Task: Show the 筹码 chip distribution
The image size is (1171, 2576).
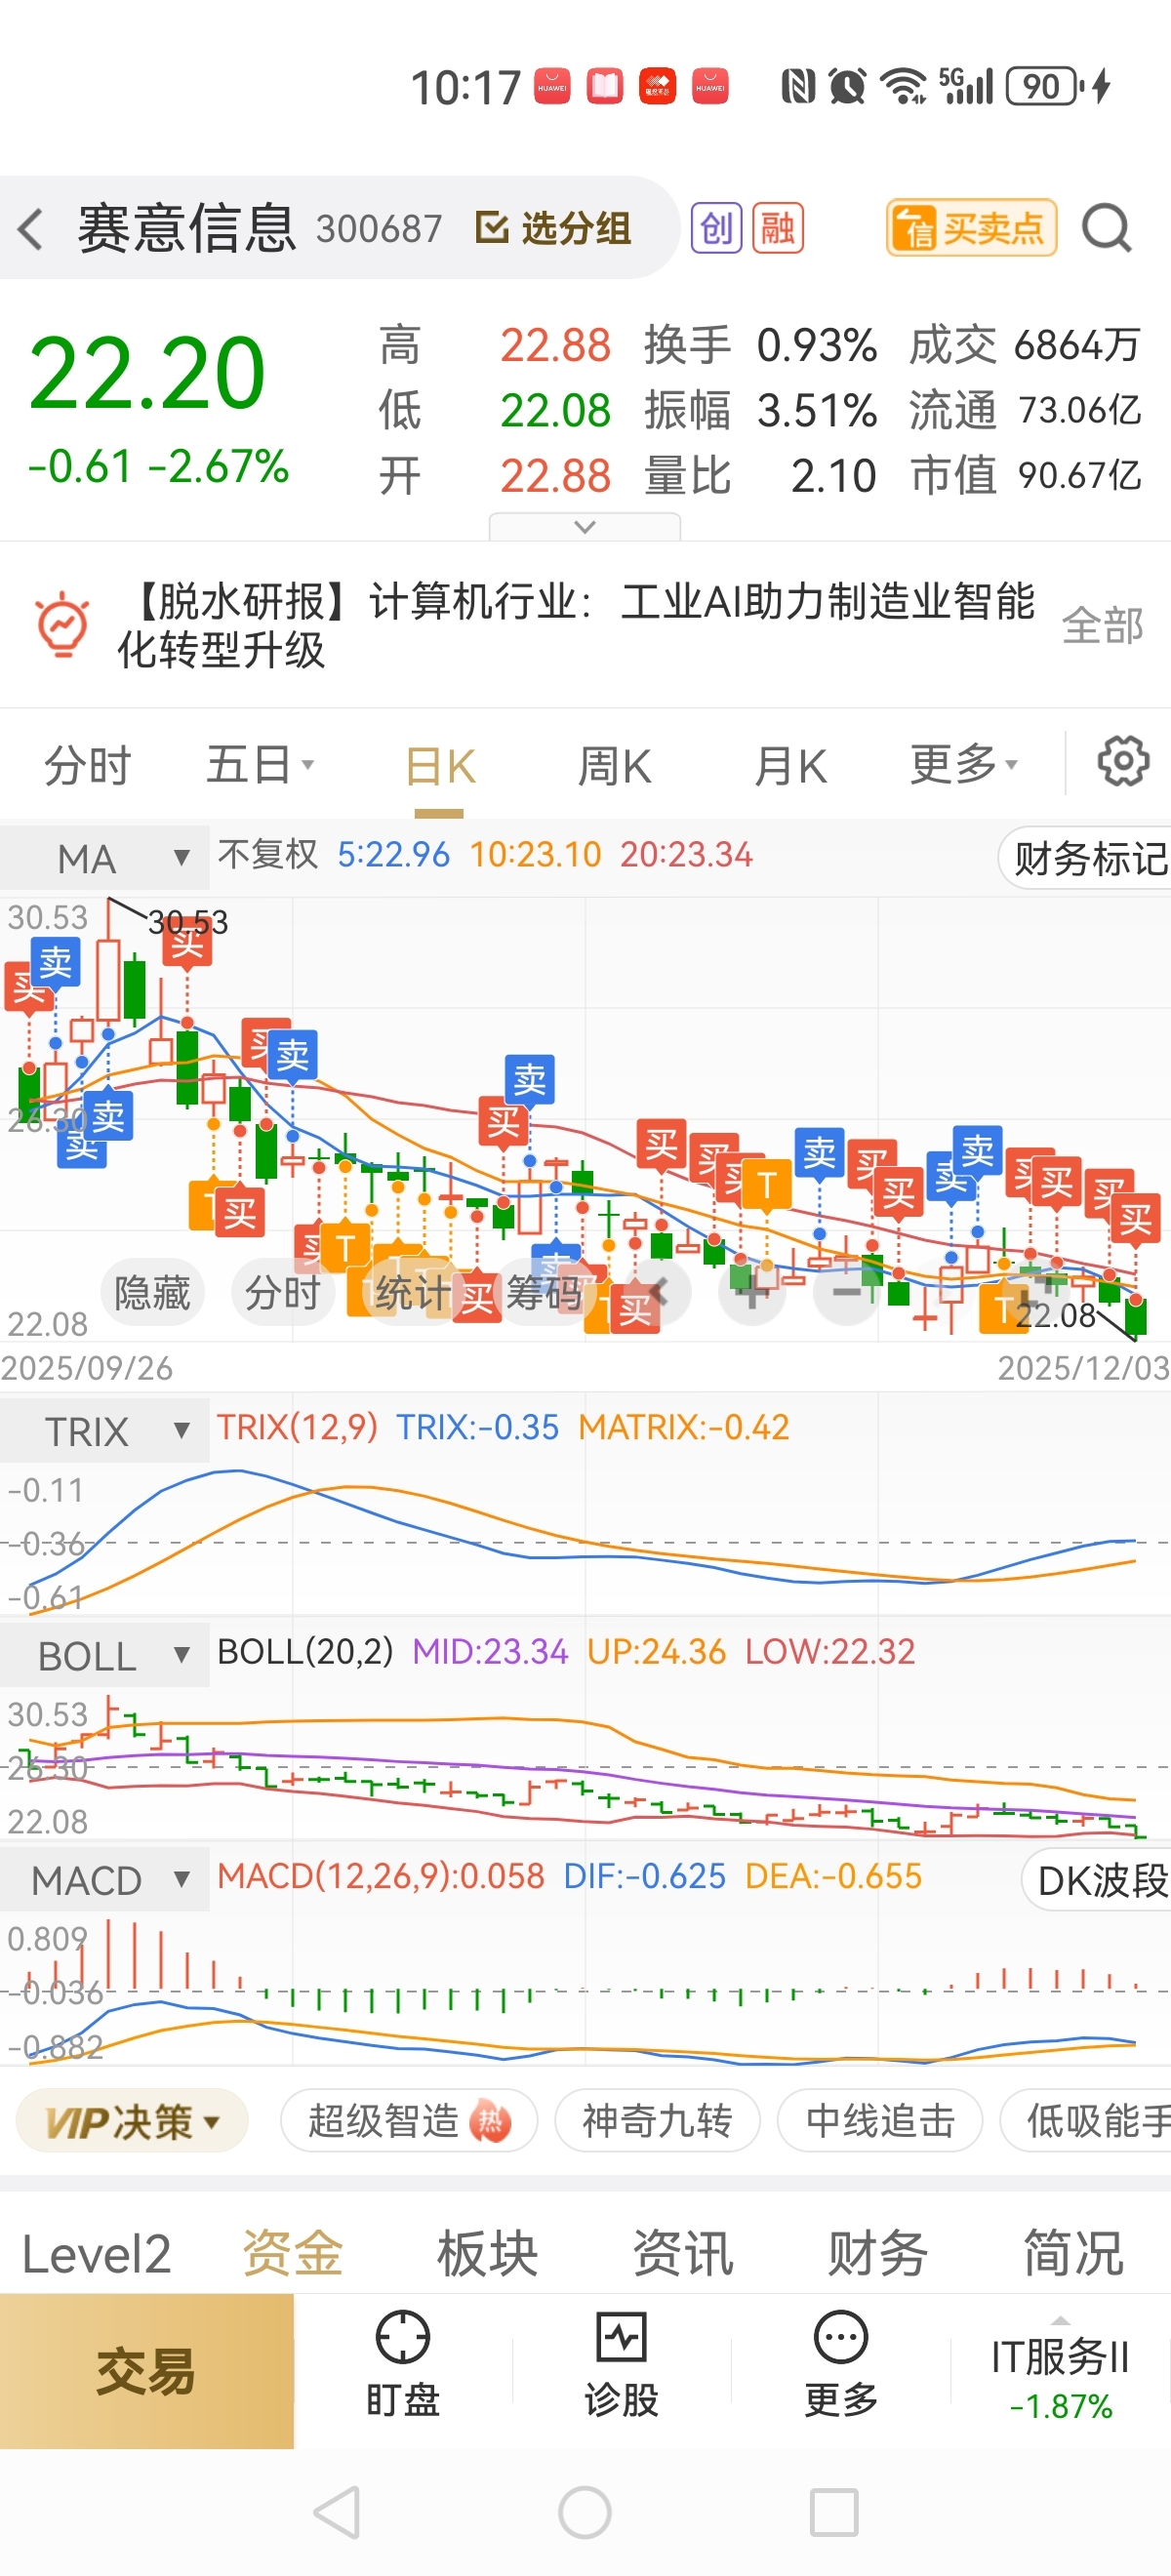Action: point(544,1293)
